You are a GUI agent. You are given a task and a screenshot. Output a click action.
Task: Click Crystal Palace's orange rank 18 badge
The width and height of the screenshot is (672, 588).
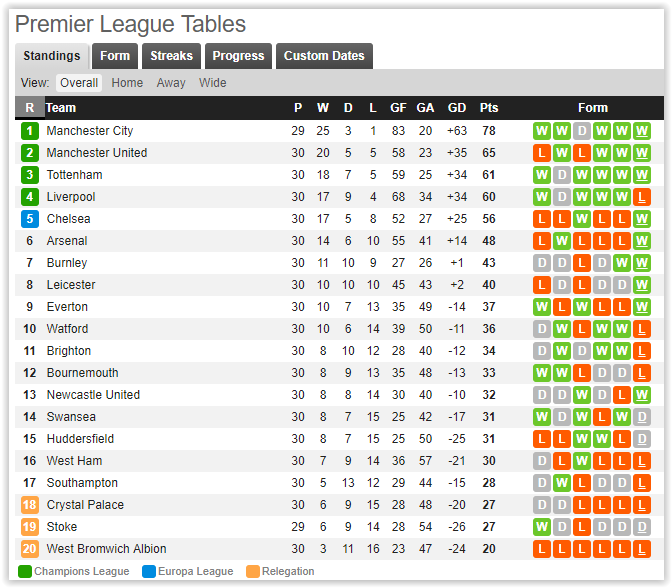(29, 505)
